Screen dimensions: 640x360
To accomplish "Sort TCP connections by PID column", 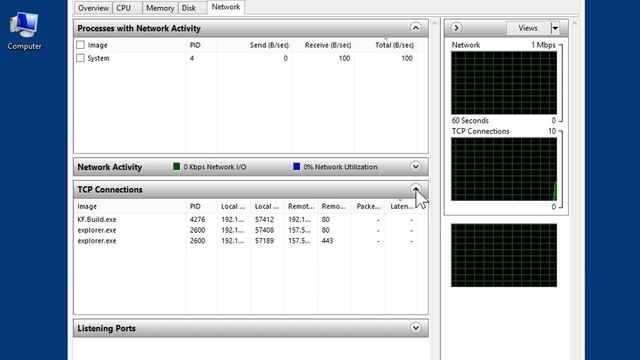I will 195,207.
